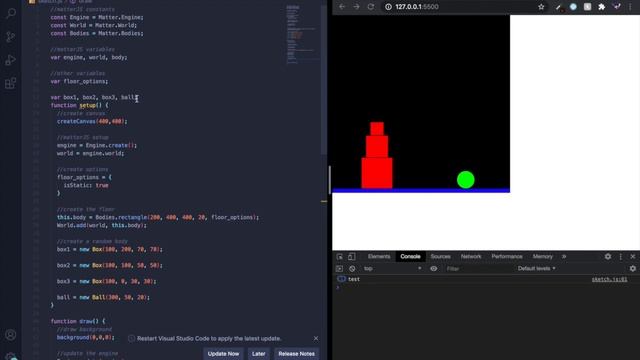This screenshot has width=640, height=360.
Task: Clear the console
Action: point(352,269)
